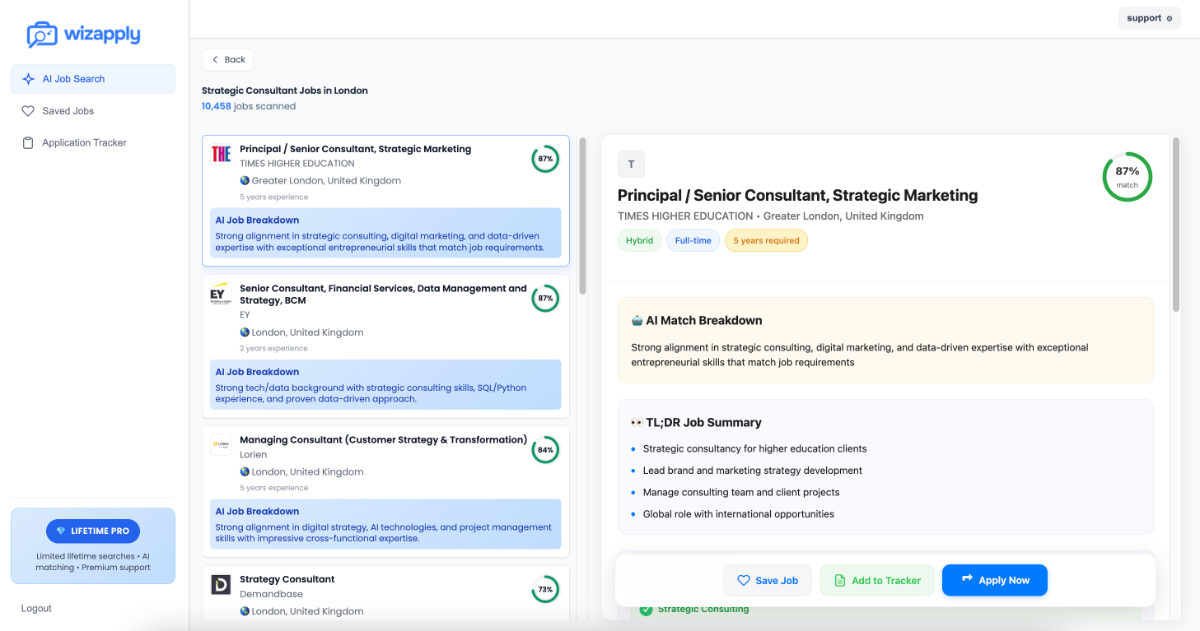Select the Times Higher Education job card title
This screenshot has width=1200, height=631.
355,149
